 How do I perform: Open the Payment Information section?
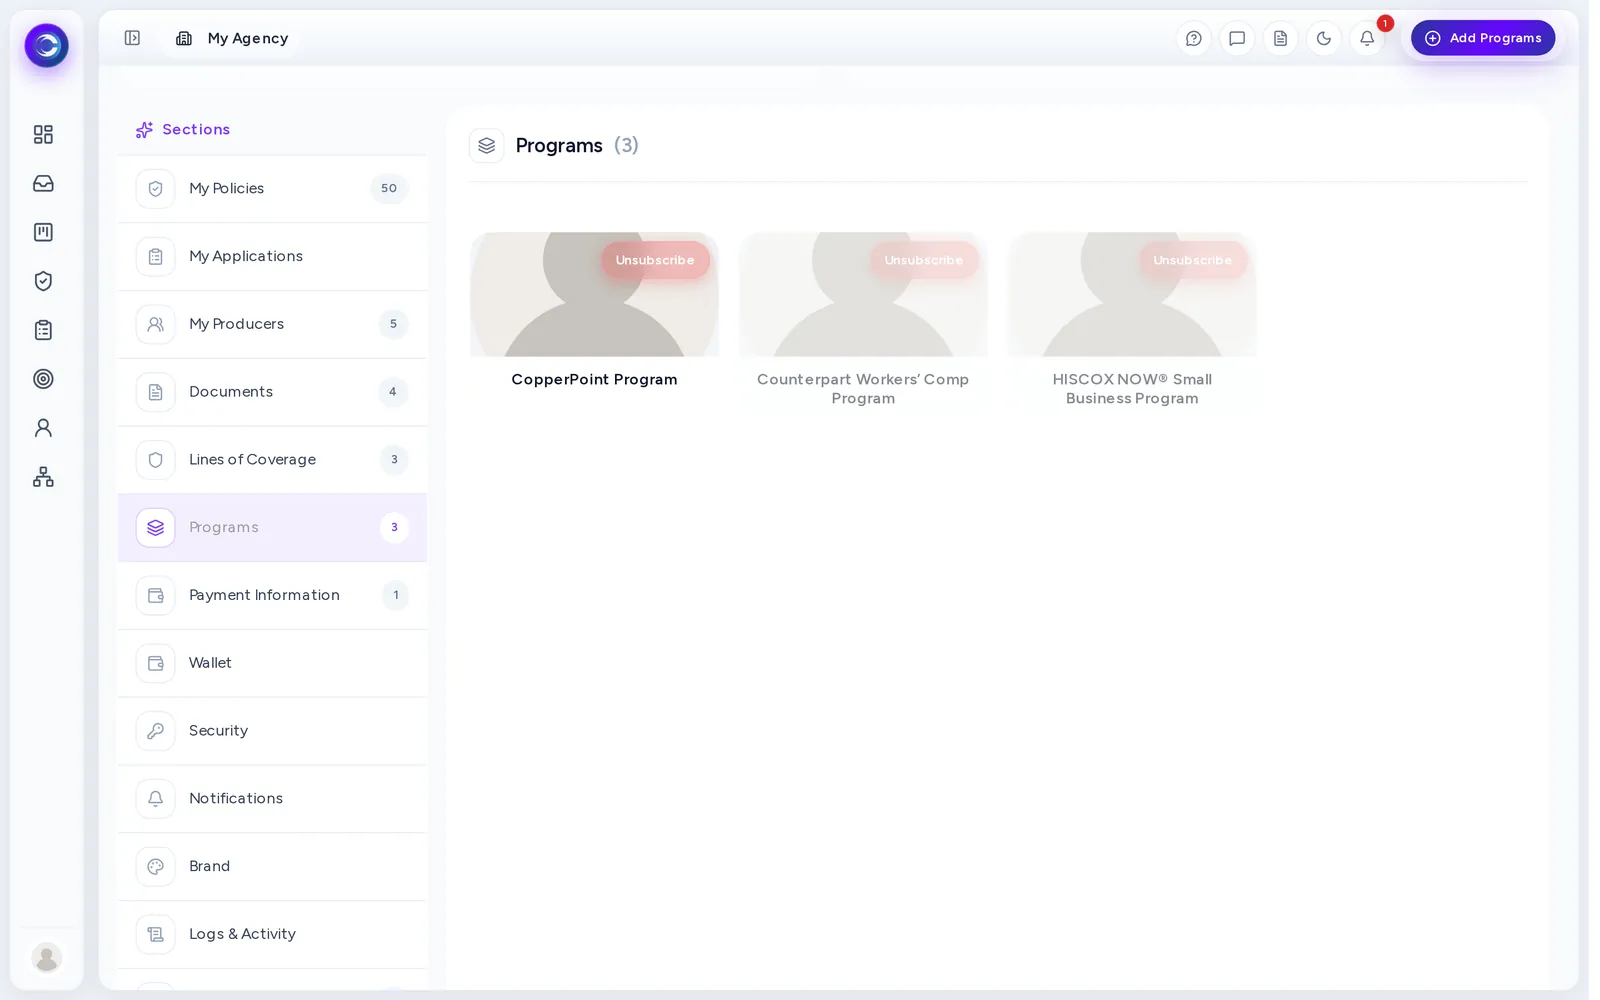click(x=272, y=595)
